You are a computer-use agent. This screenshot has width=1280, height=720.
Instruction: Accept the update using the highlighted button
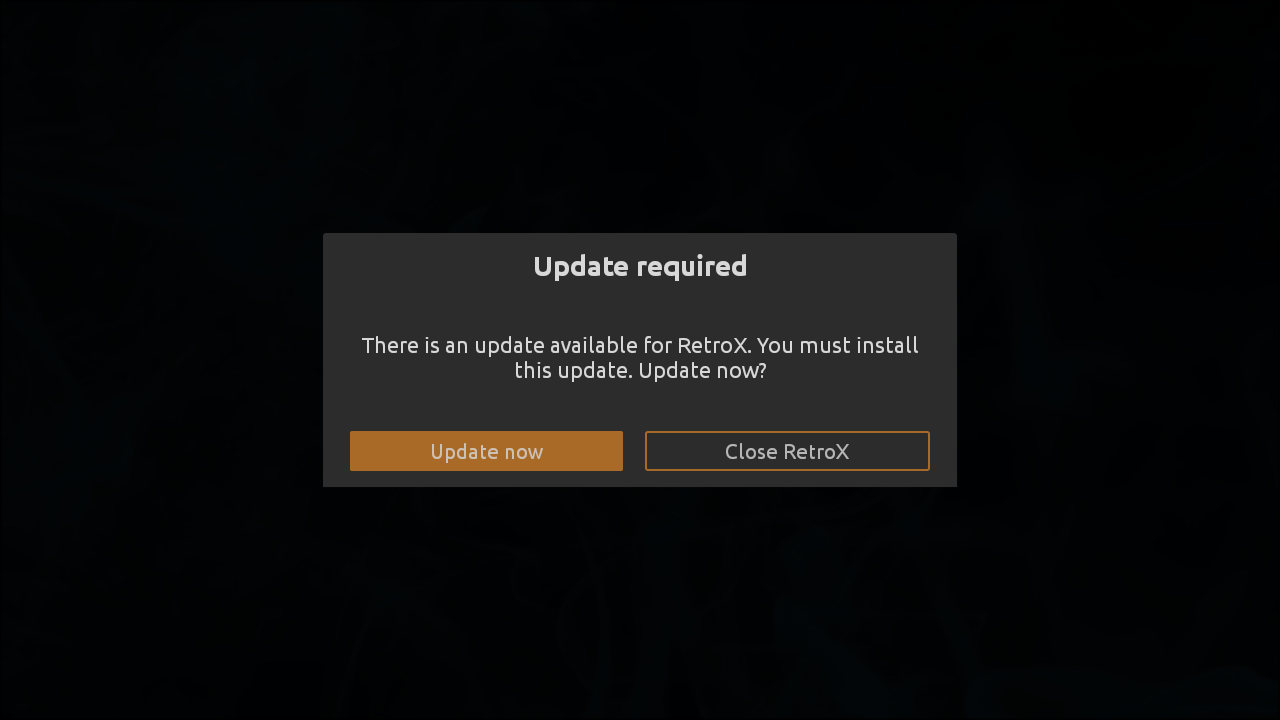(486, 451)
